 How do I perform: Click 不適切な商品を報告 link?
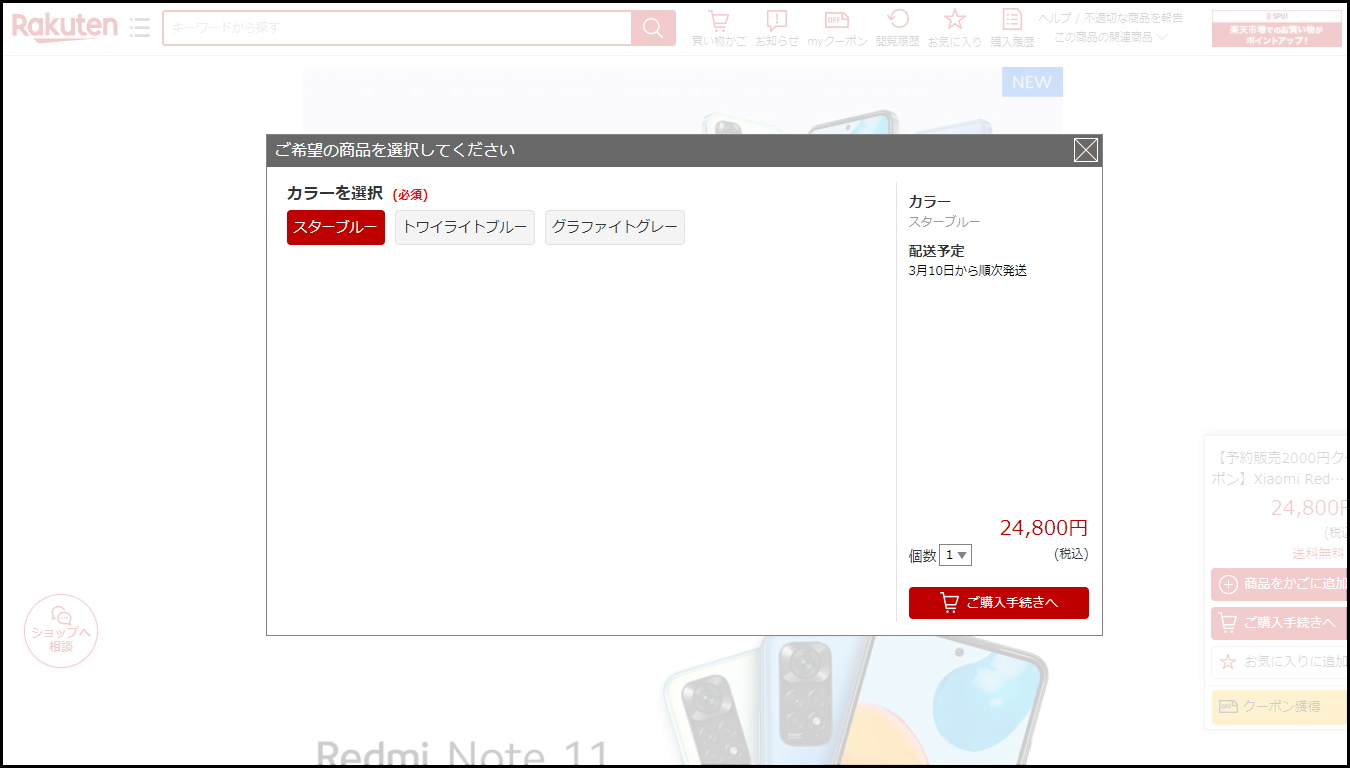1134,18
